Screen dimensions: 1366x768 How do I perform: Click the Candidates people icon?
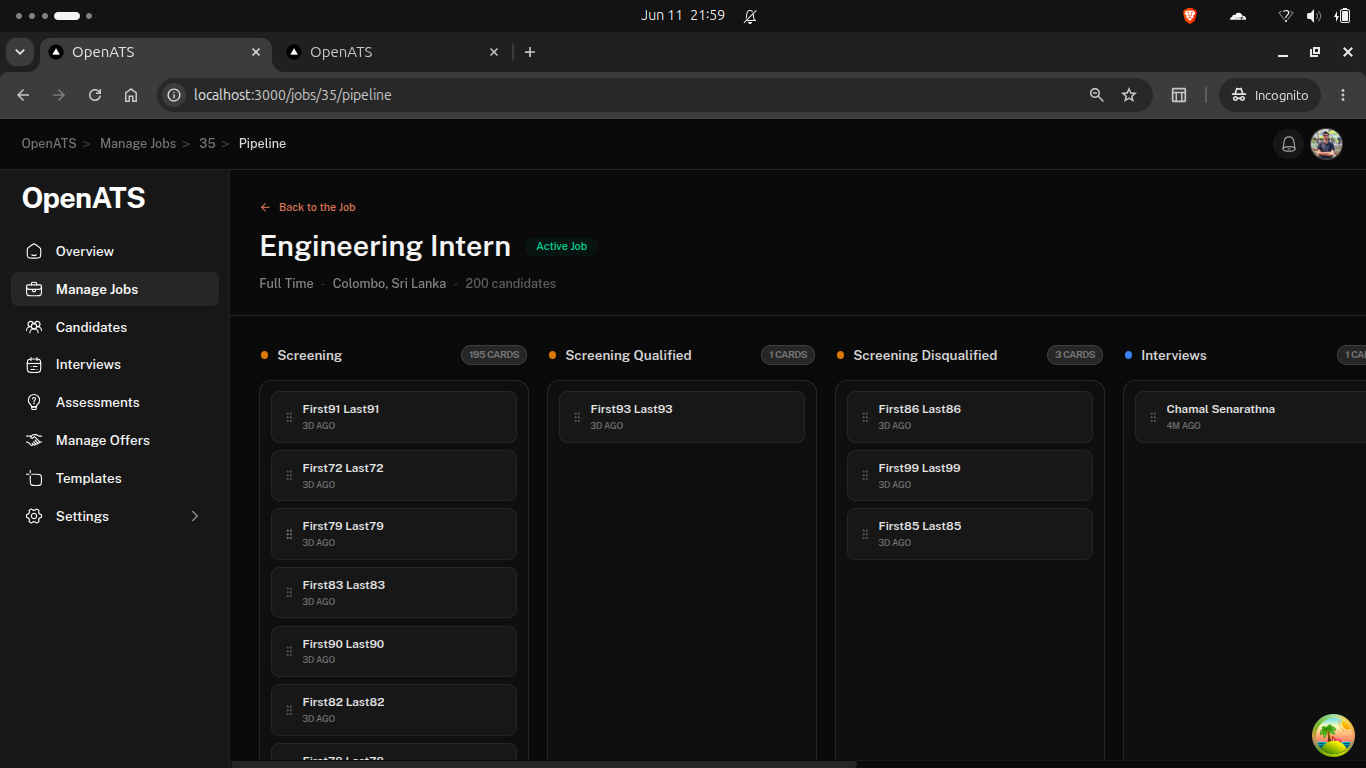coord(34,327)
